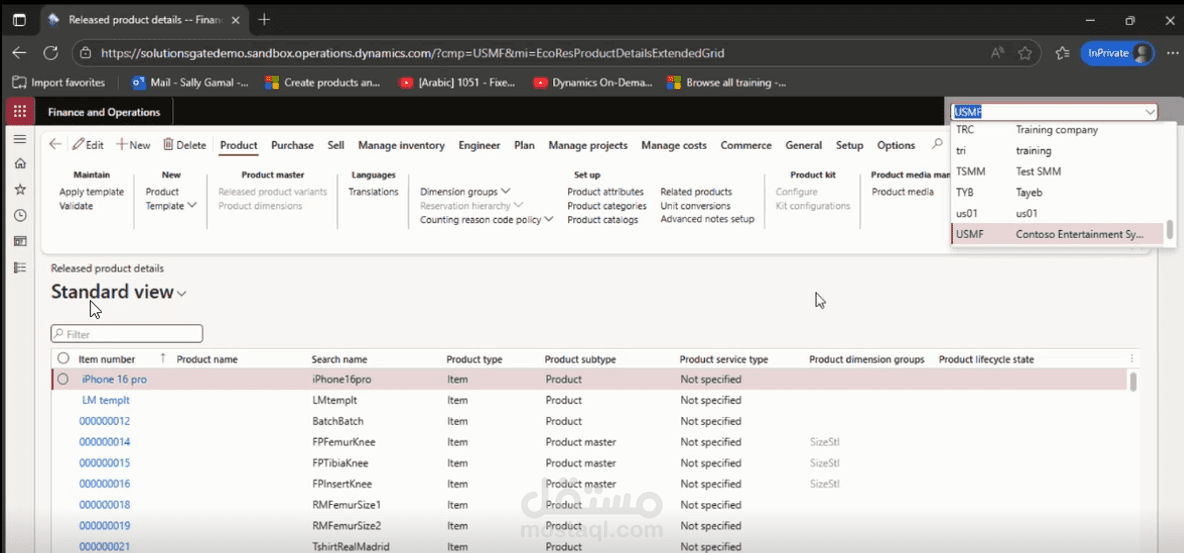Click company list scrollbar thumb
Image resolution: width=1184 pixels, height=553 pixels.
pos(1170,230)
